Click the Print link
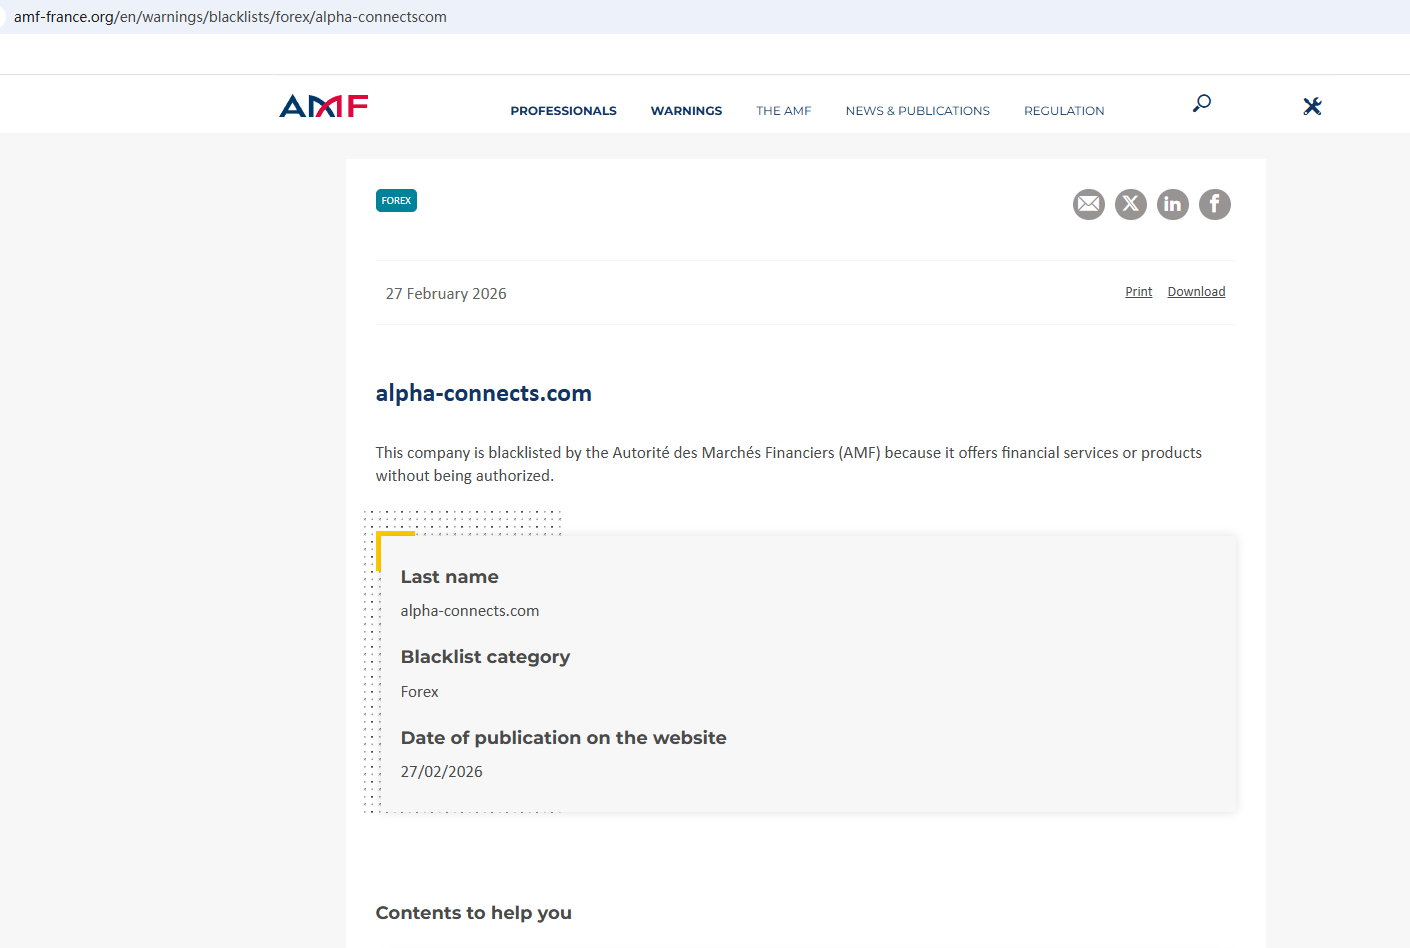 [1138, 292]
